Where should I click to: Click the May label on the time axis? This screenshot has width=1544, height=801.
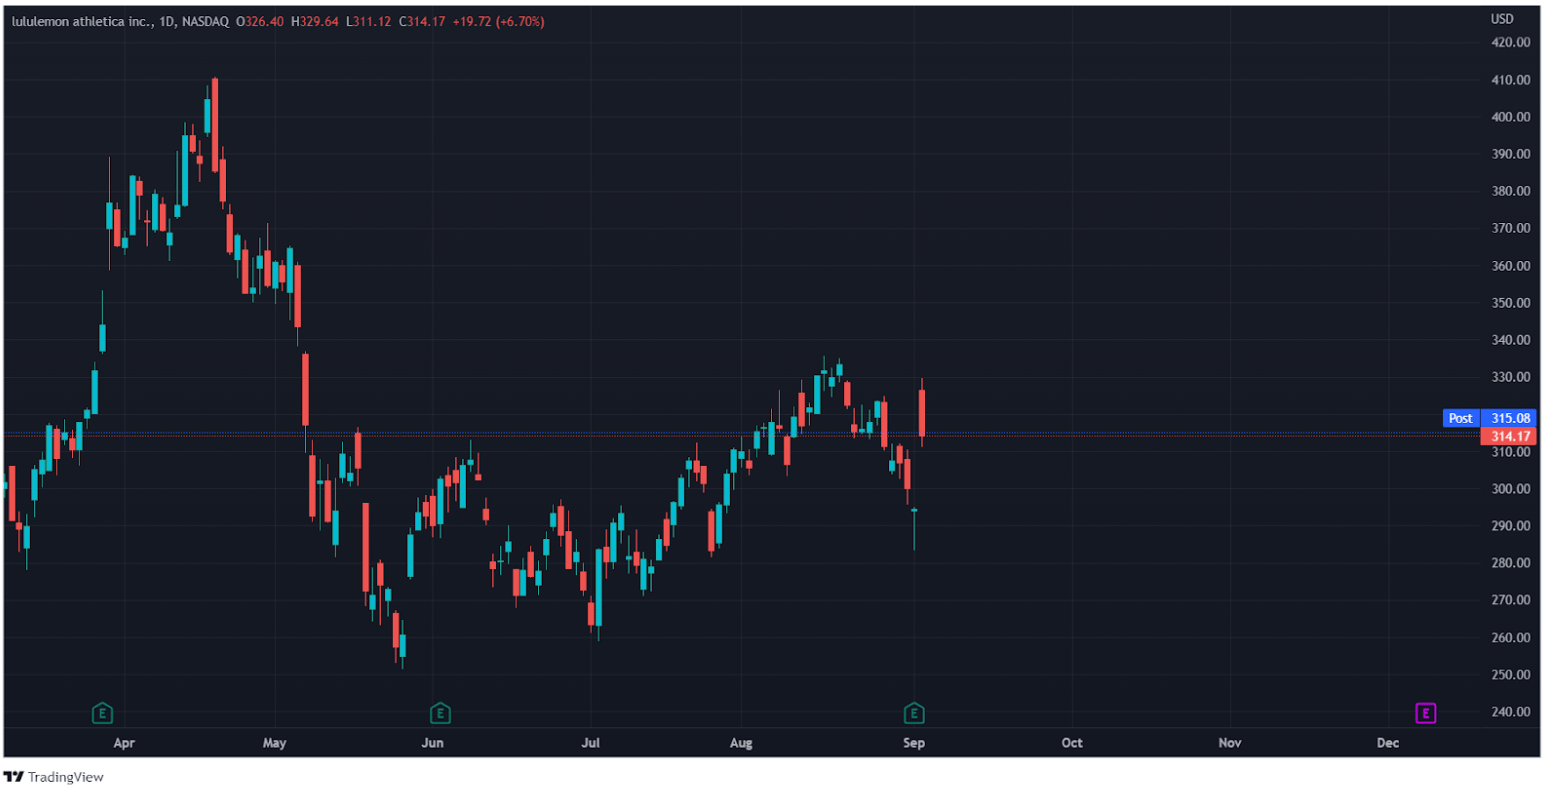[274, 743]
